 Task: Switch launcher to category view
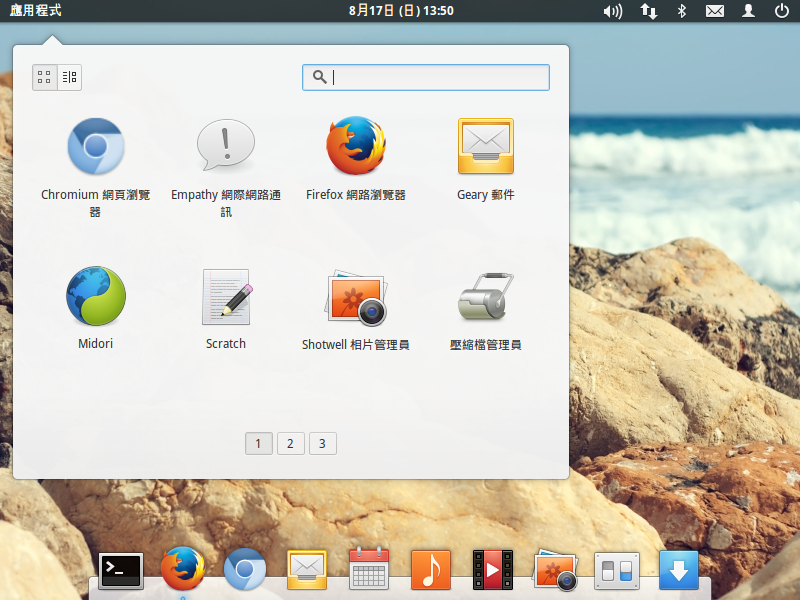tap(69, 78)
